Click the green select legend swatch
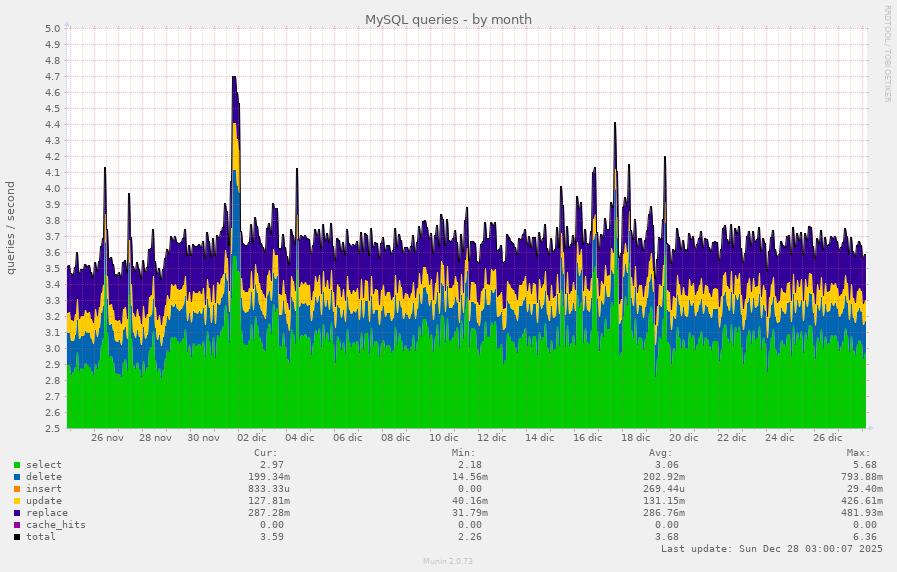897x572 pixels. (17, 465)
